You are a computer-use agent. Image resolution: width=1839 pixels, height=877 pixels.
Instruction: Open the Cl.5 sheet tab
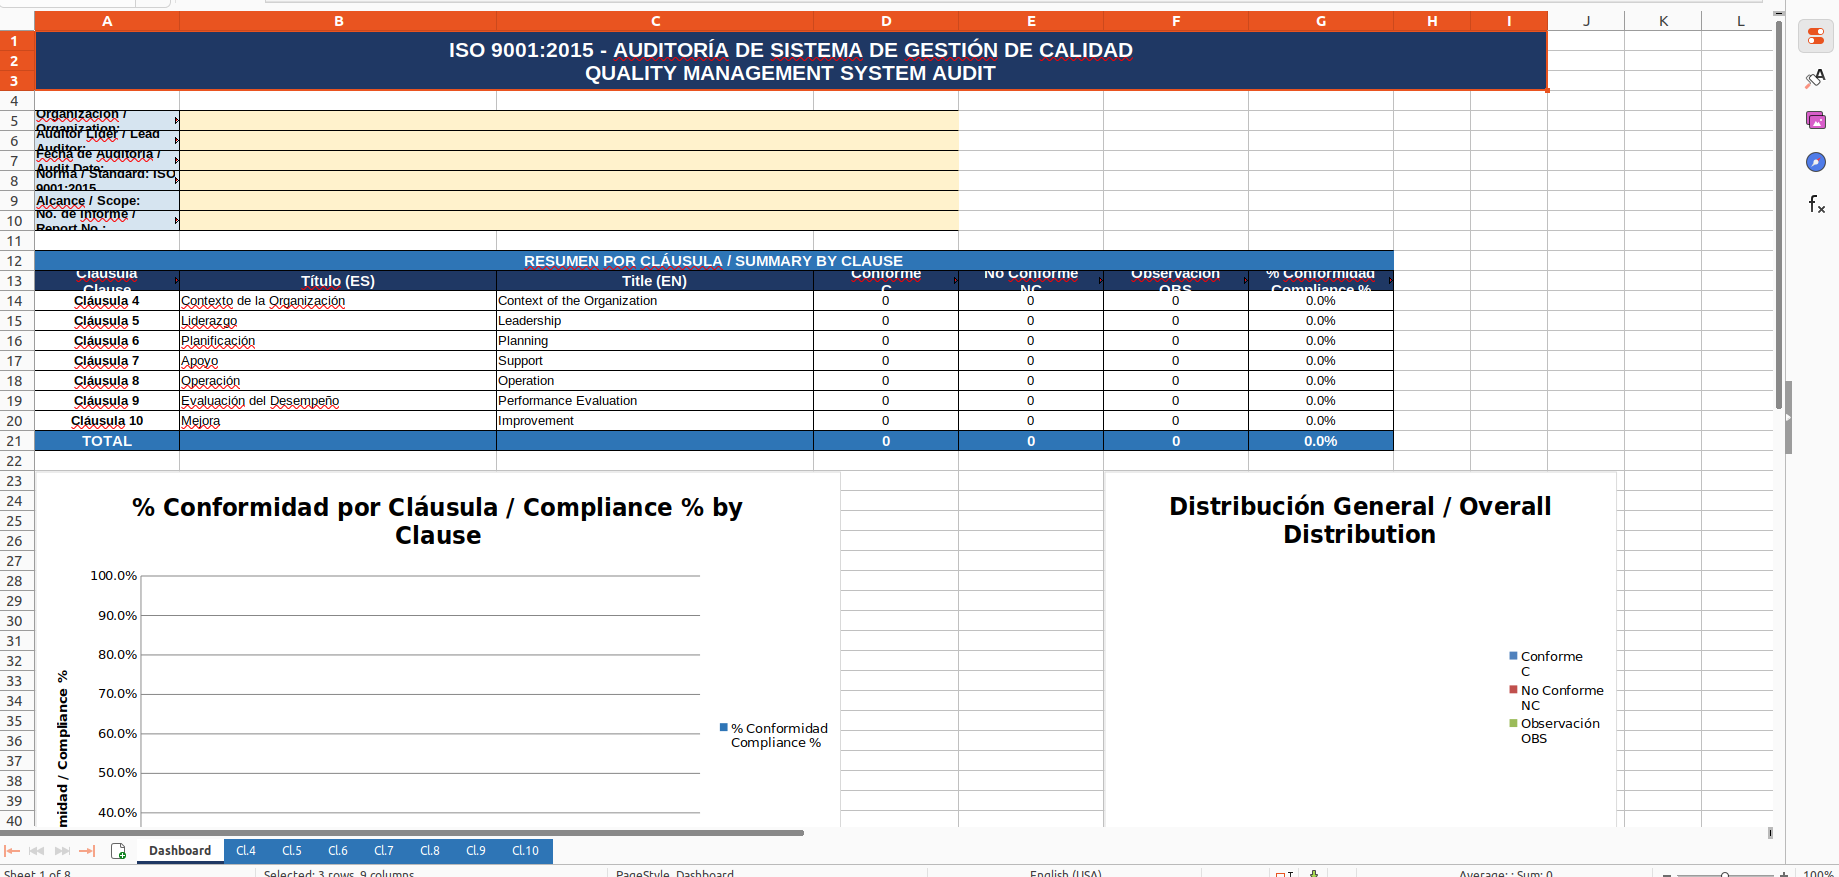[x=292, y=851]
